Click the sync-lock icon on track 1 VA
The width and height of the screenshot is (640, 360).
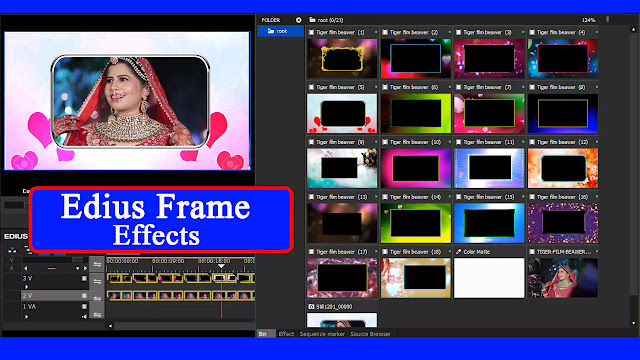(x=97, y=314)
